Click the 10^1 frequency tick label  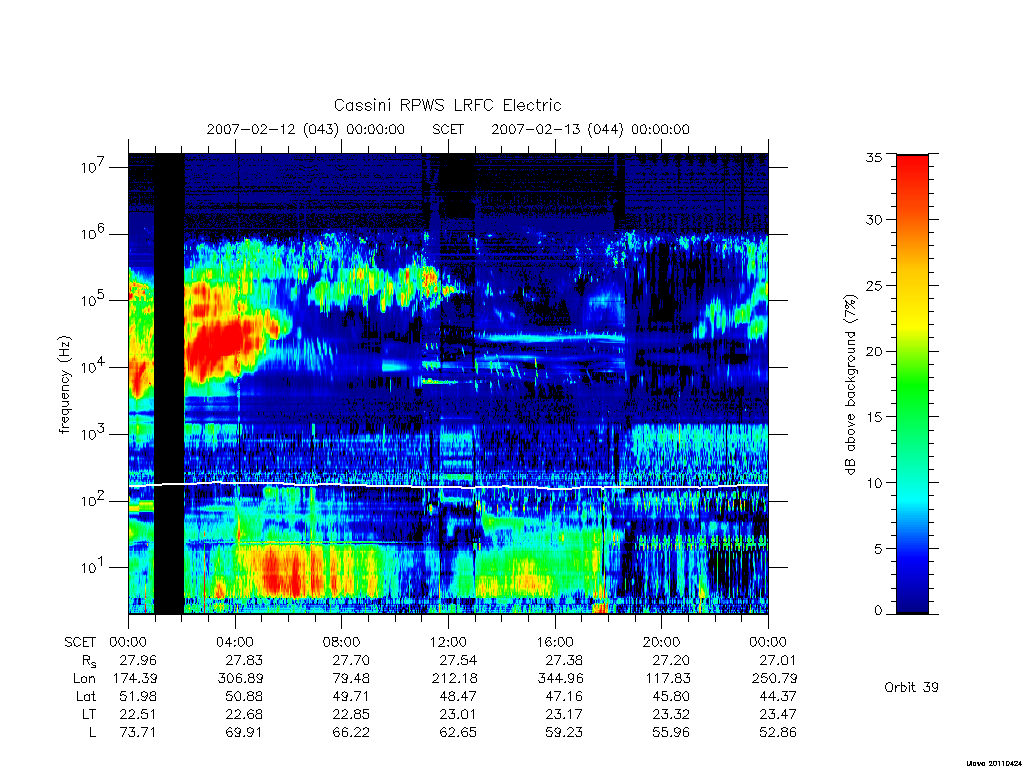tap(93, 566)
